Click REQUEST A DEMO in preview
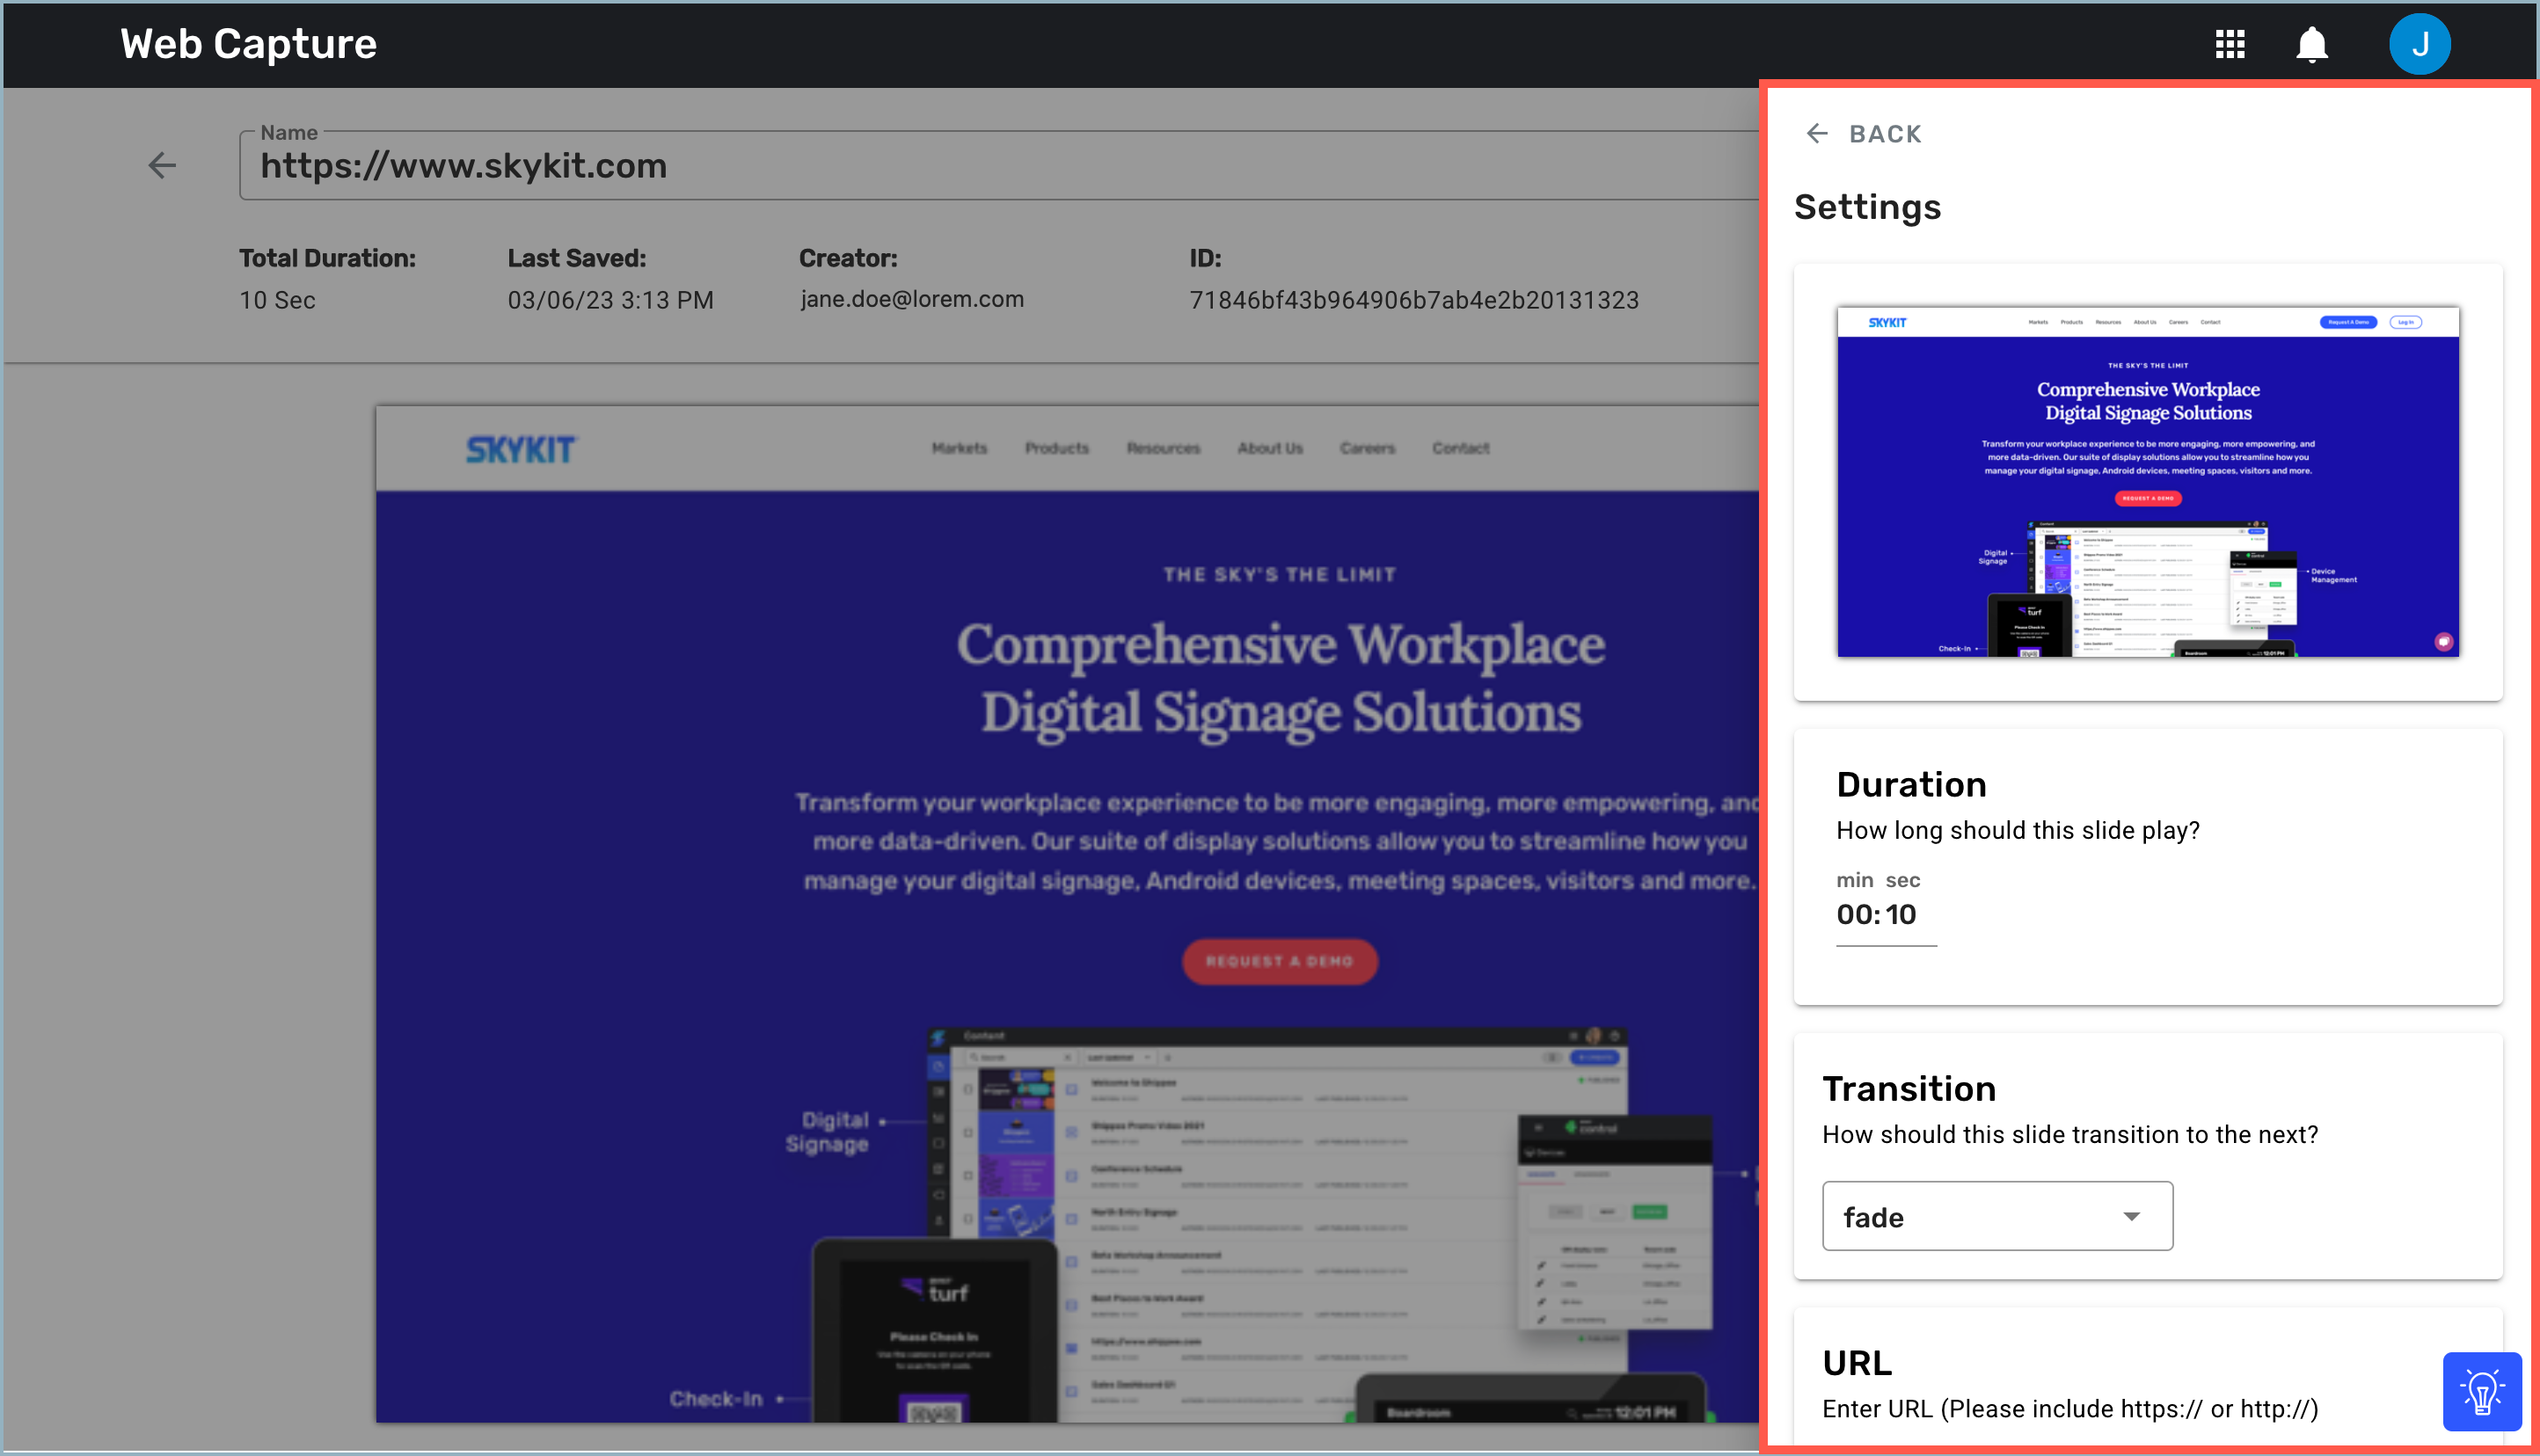Image resolution: width=2540 pixels, height=1456 pixels. click(1280, 961)
